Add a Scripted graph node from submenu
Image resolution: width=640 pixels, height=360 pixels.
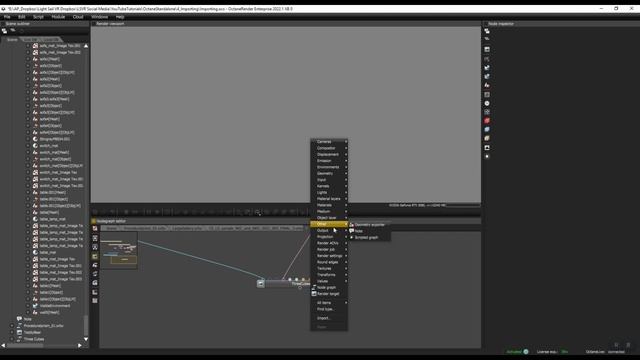369,238
